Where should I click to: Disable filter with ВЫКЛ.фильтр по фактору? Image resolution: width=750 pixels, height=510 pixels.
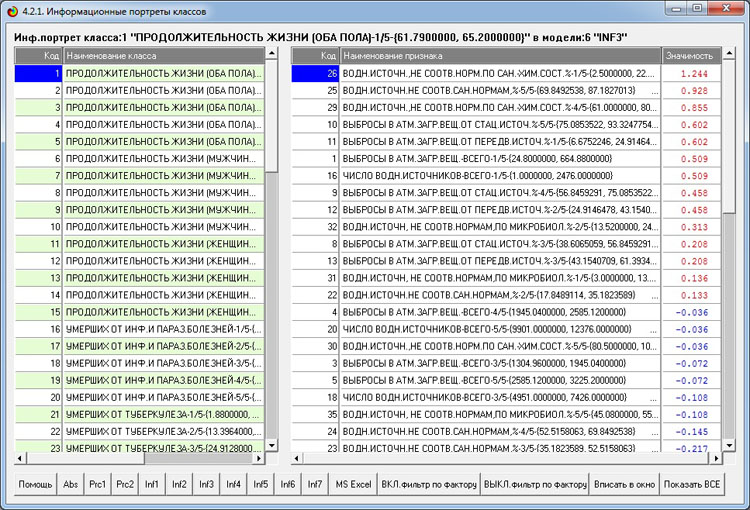tap(535, 484)
